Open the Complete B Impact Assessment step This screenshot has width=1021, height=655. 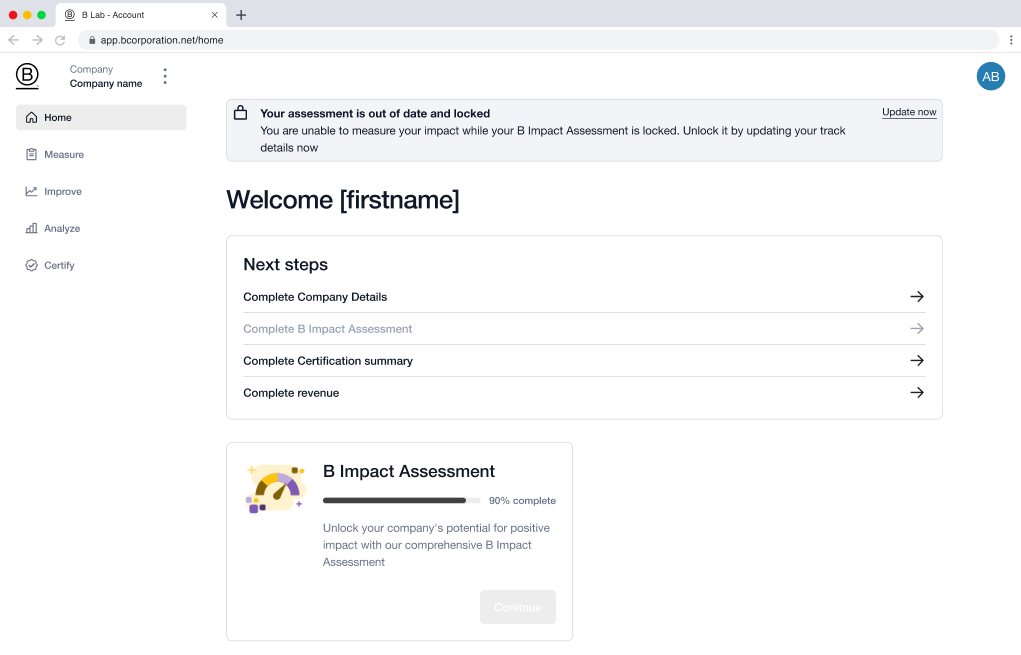coord(584,329)
